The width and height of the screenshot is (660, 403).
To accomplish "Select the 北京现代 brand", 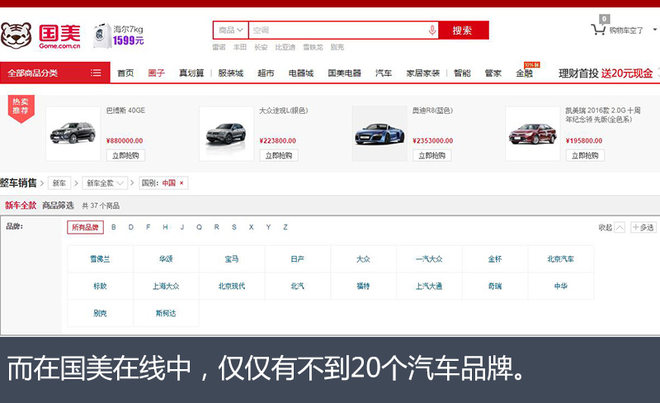I will tap(232, 286).
